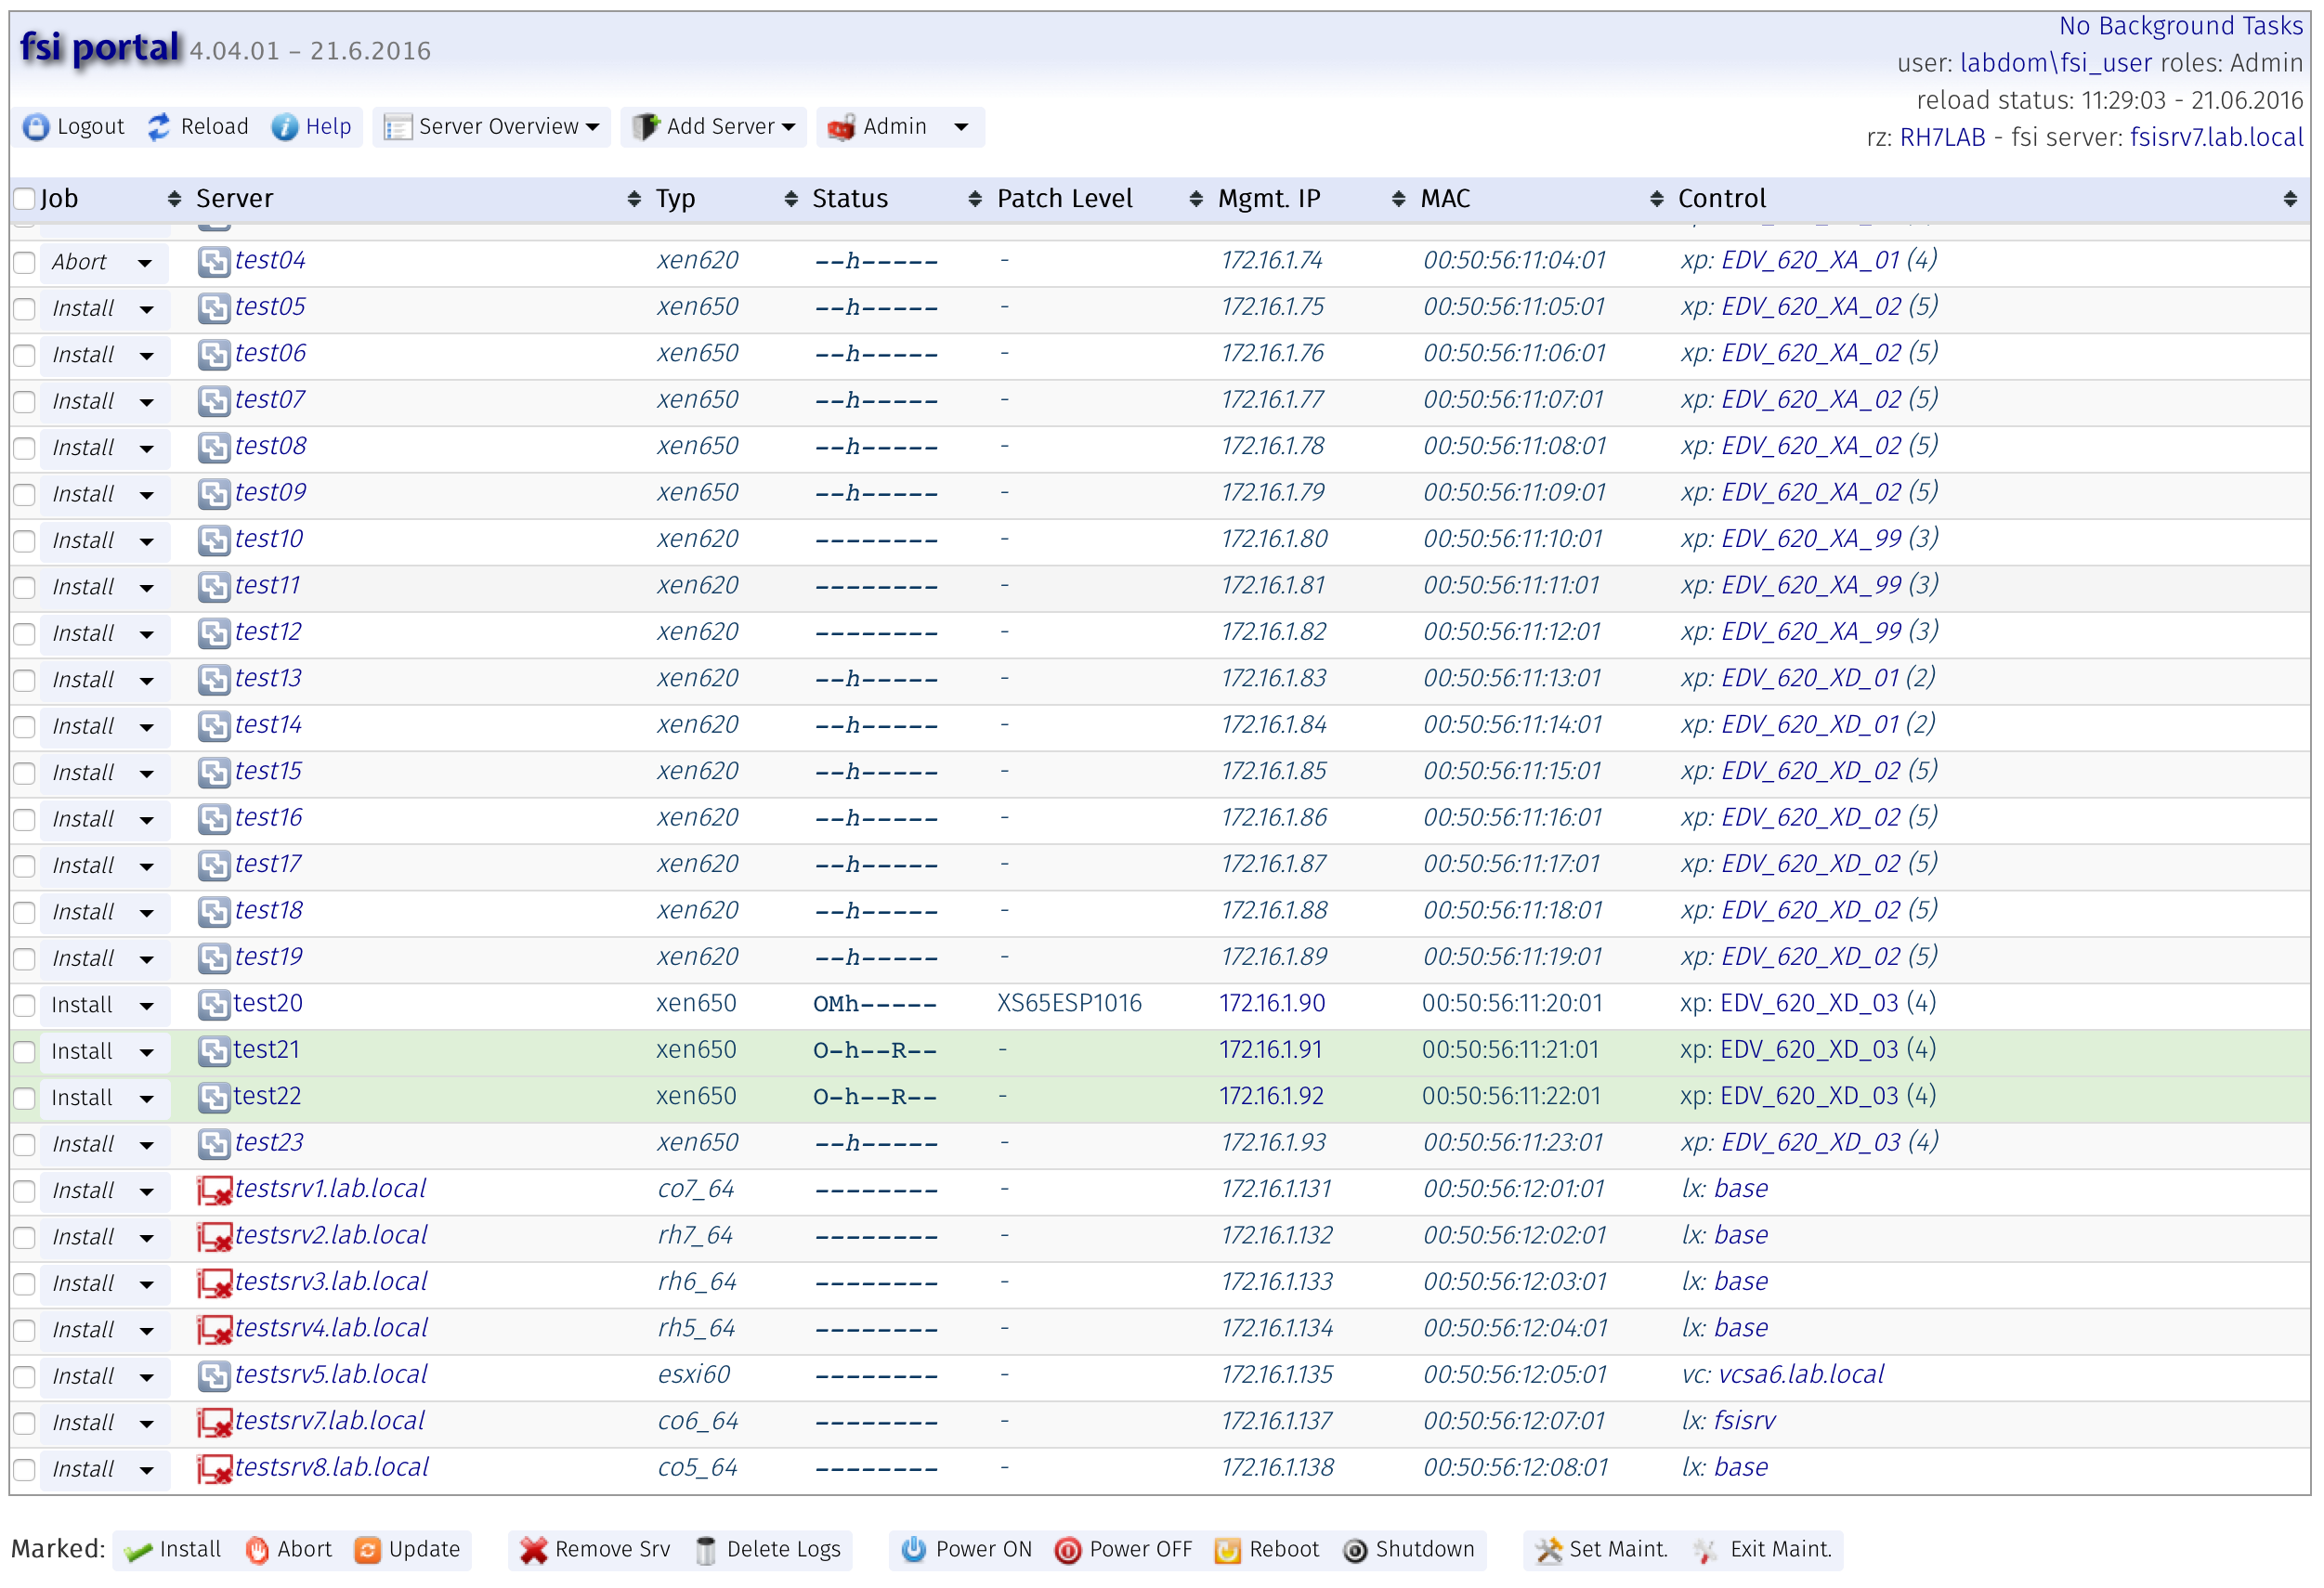Click the Abort hand icon for marked
This screenshot has height=1588, width=2324.
tap(257, 1551)
